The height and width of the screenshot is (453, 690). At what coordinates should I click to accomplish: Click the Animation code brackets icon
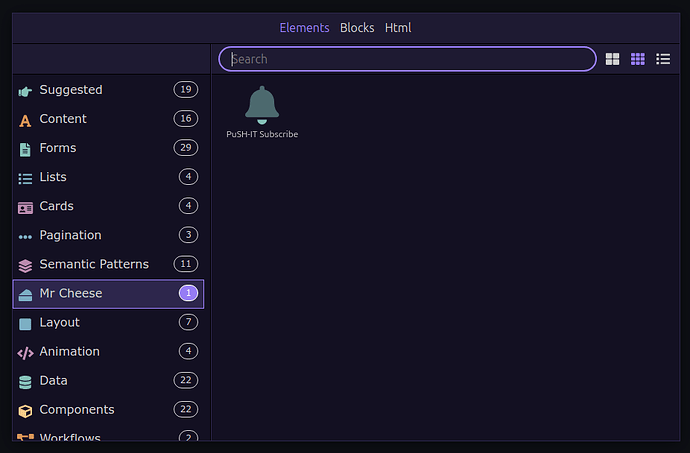click(x=25, y=353)
